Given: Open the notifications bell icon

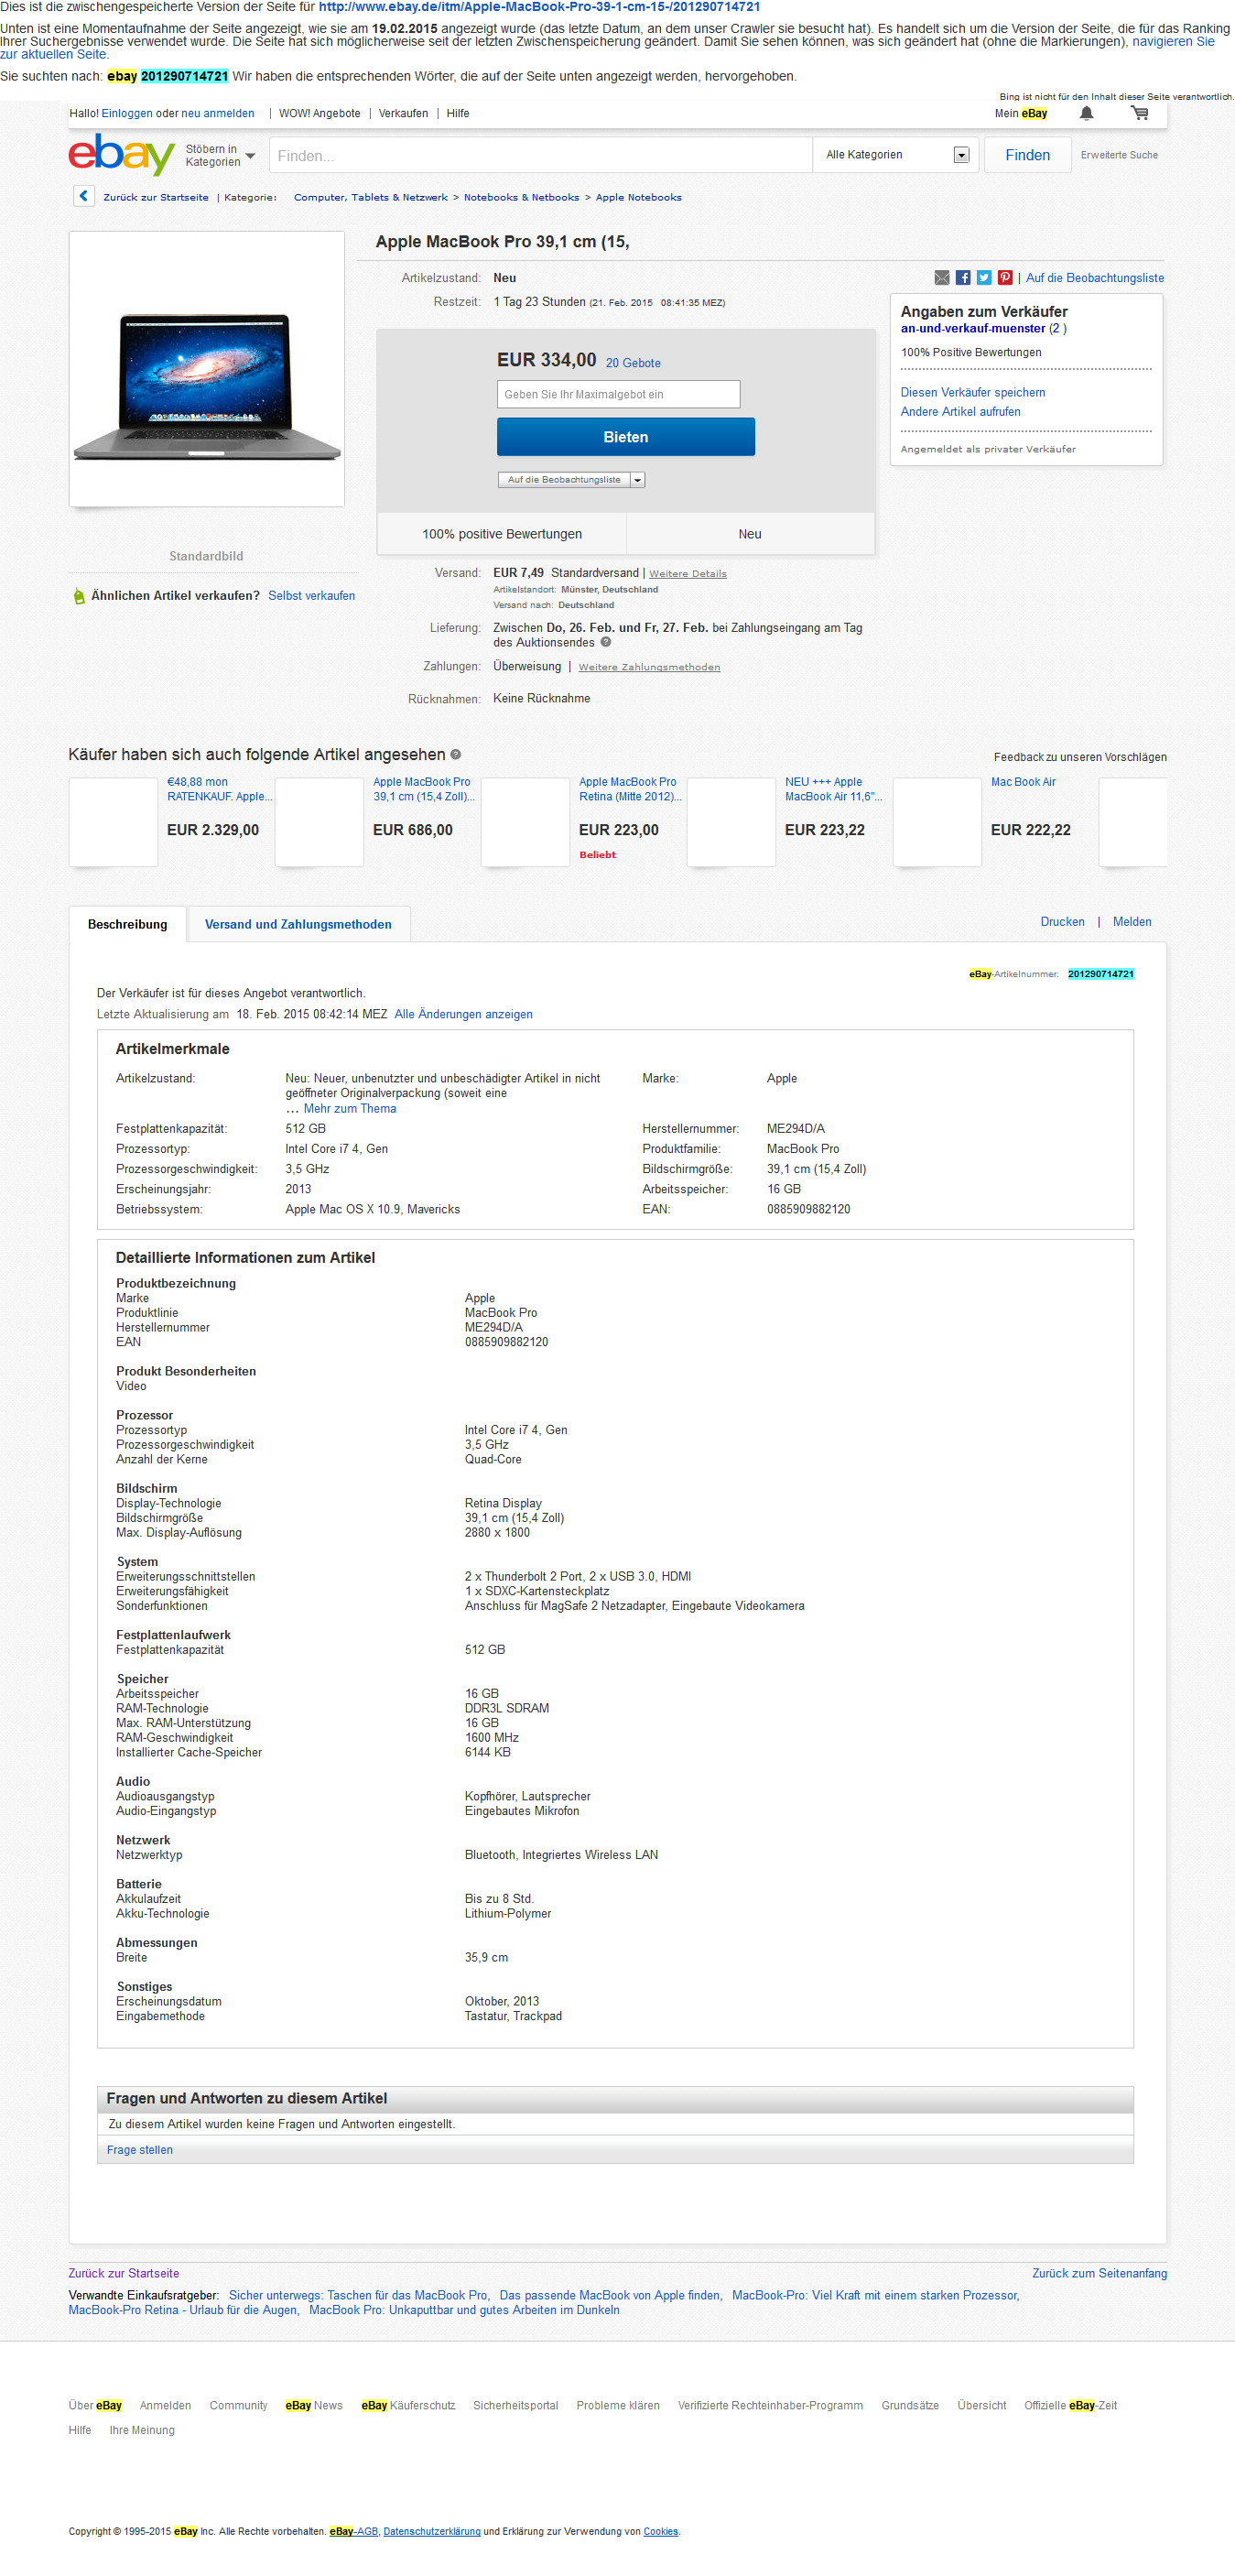Looking at the screenshot, I should pos(1086,113).
